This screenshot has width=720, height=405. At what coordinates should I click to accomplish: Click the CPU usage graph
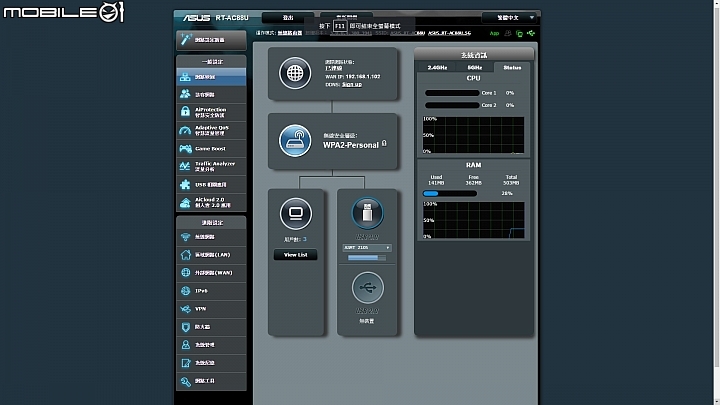point(473,135)
